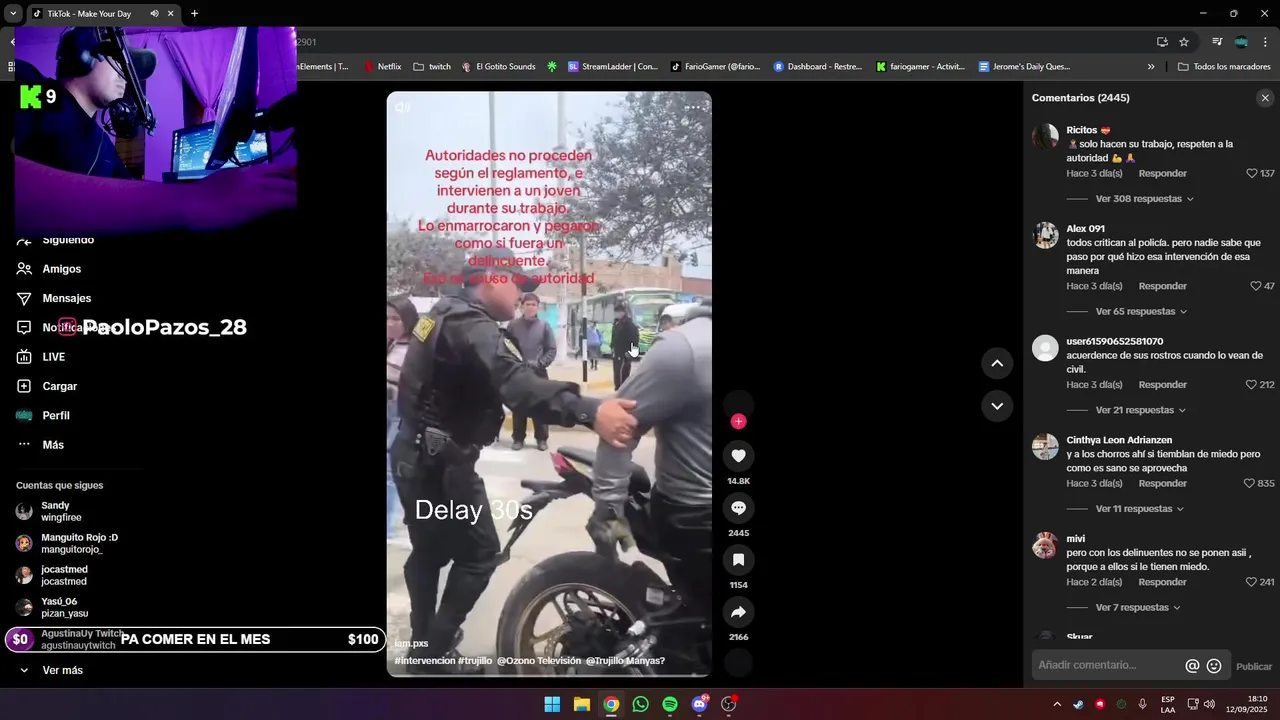Close the comments panel
The image size is (1280, 720).
point(1265,98)
